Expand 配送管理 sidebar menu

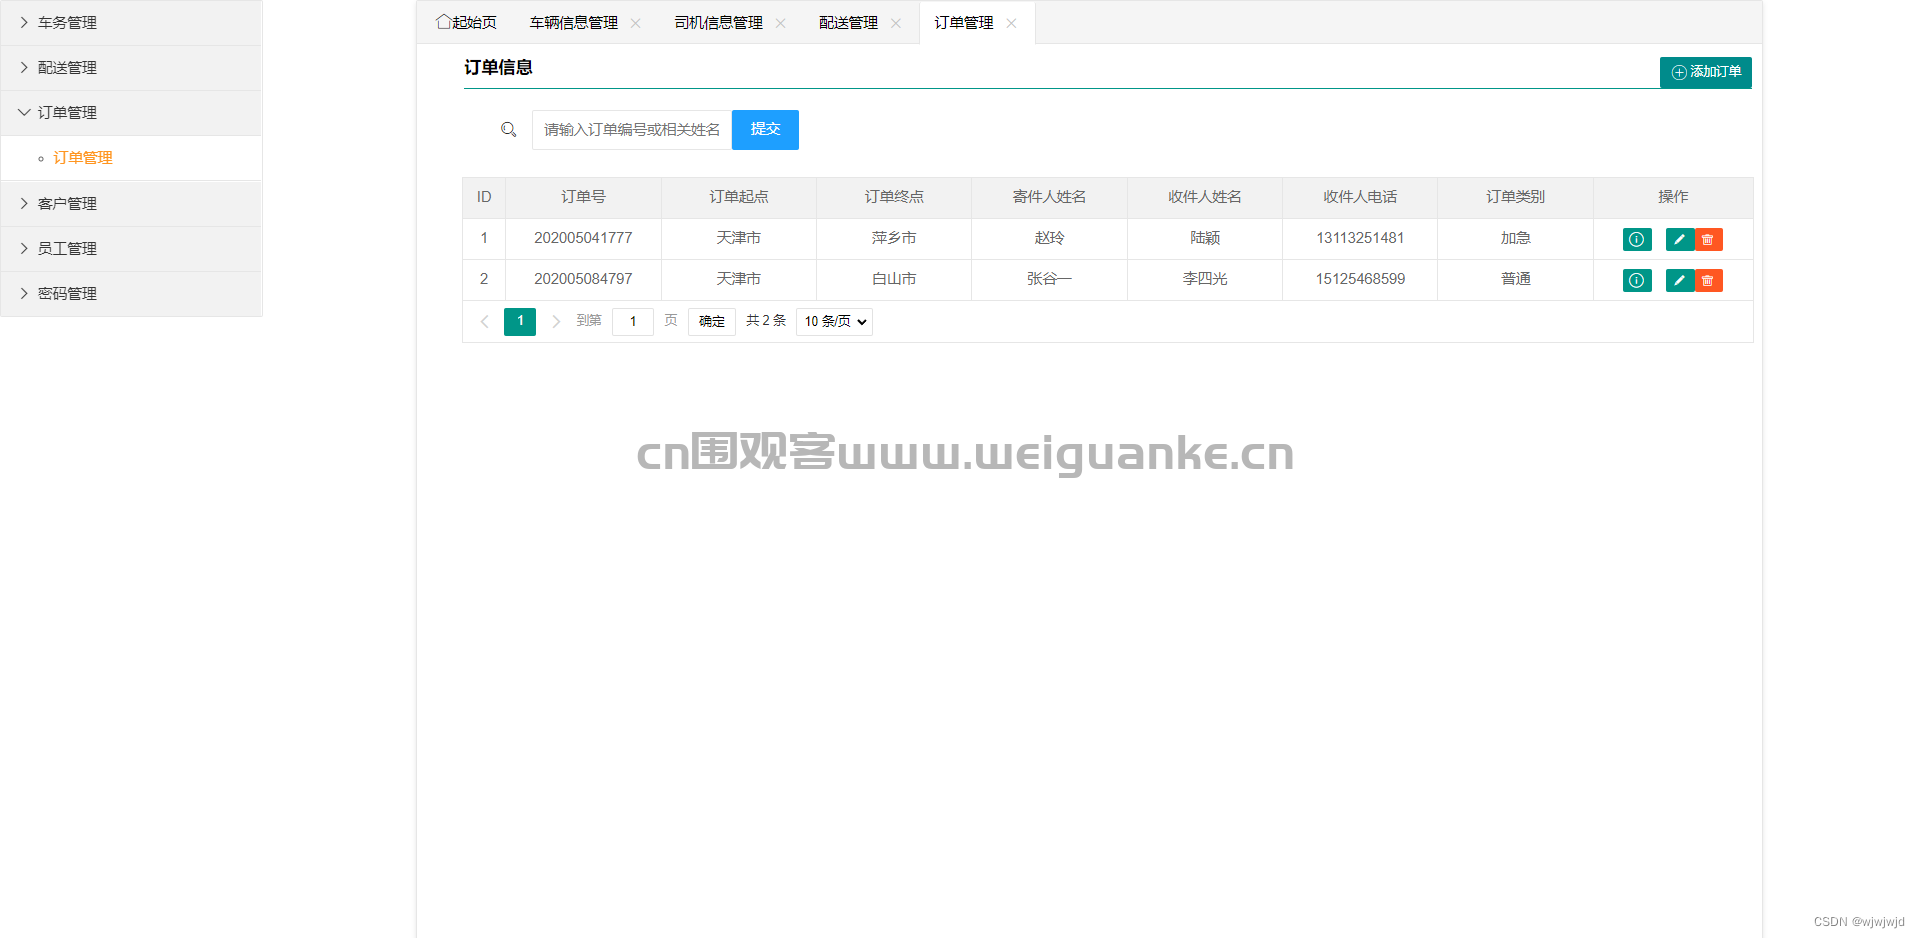coord(131,68)
